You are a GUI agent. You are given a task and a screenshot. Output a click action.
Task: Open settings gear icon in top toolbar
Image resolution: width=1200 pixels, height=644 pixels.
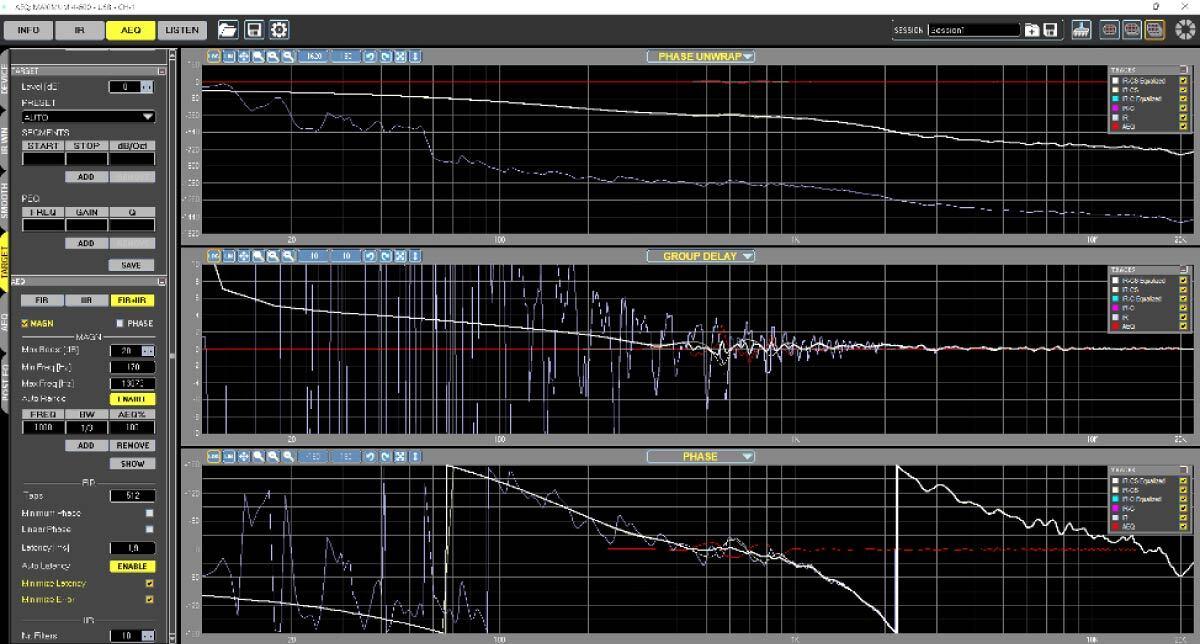279,30
